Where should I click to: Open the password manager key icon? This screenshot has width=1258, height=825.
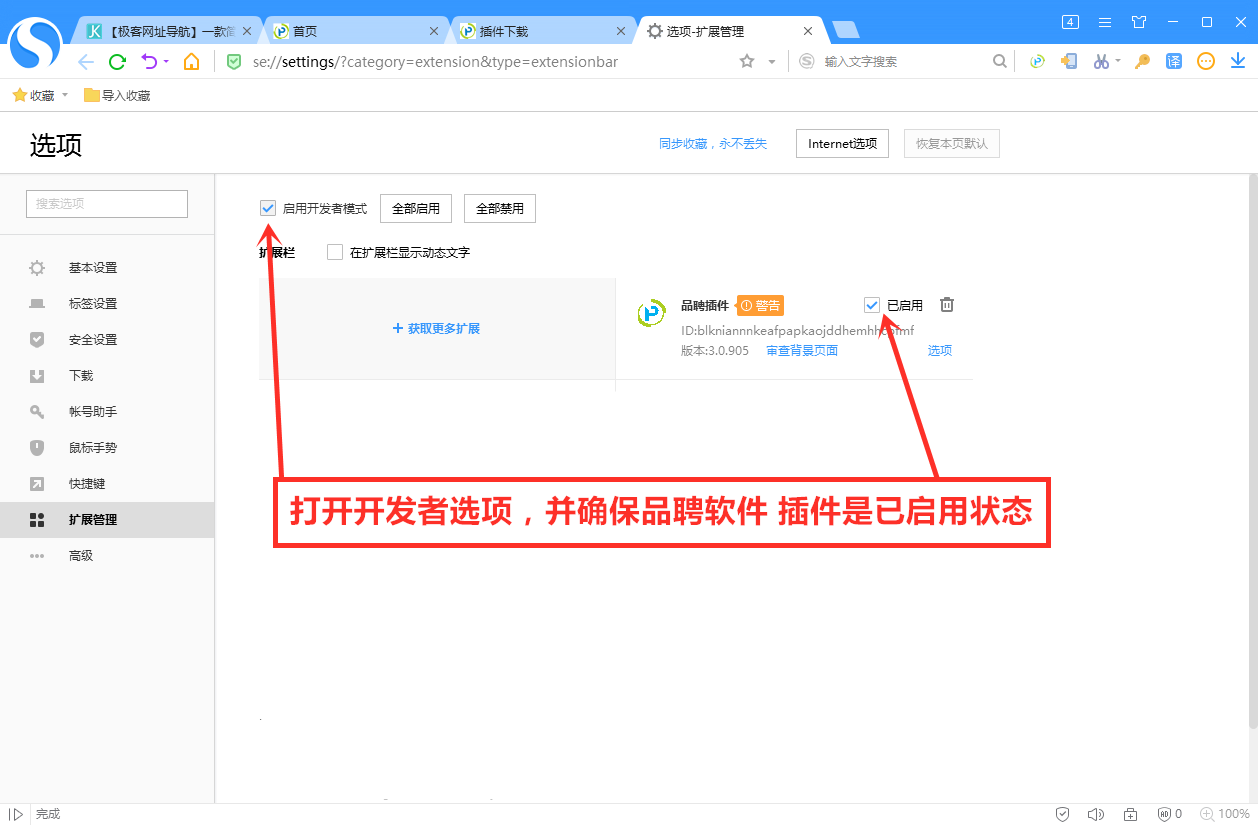1142,61
